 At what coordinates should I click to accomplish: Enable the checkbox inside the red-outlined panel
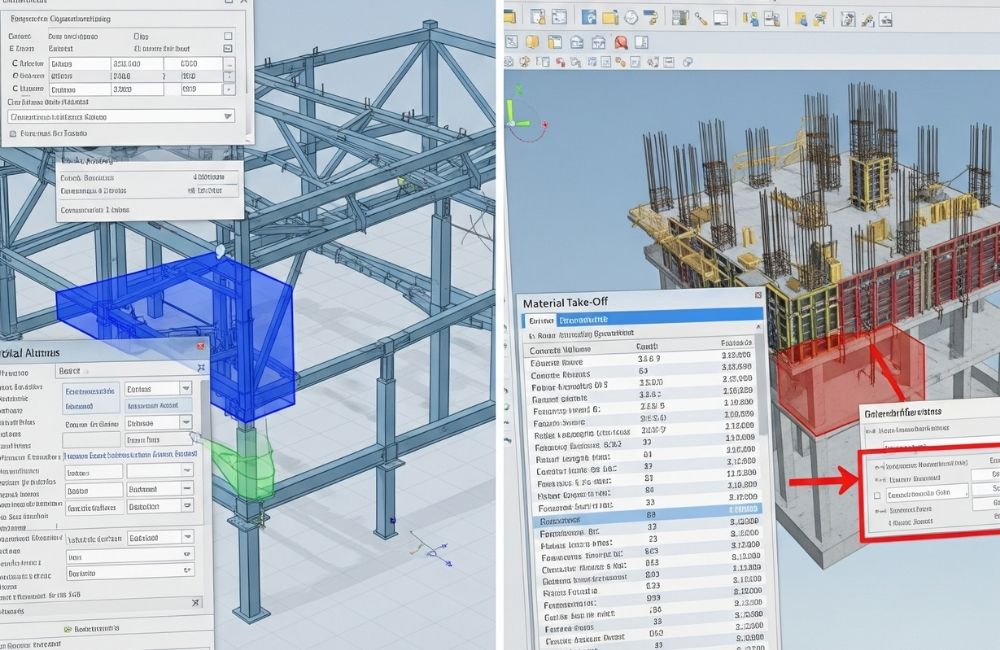(877, 495)
